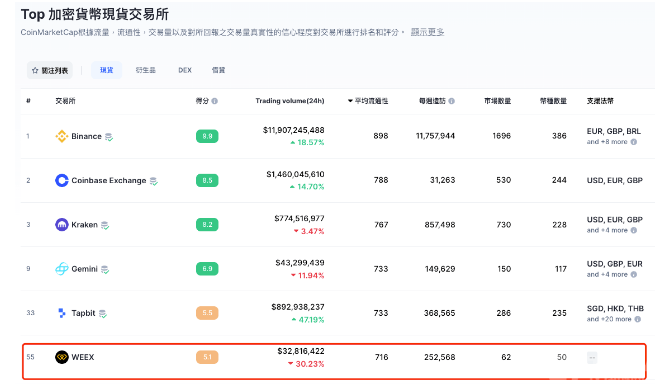Viewport: 658px width, 390px height.
Task: Click the 顯示更多 link
Action: coord(427,32)
